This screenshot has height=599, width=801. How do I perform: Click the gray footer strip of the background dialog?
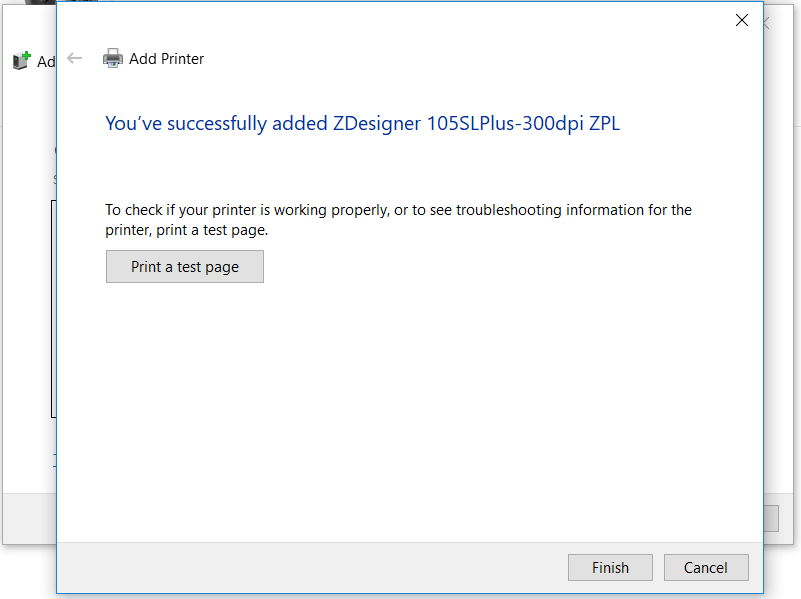point(30,518)
